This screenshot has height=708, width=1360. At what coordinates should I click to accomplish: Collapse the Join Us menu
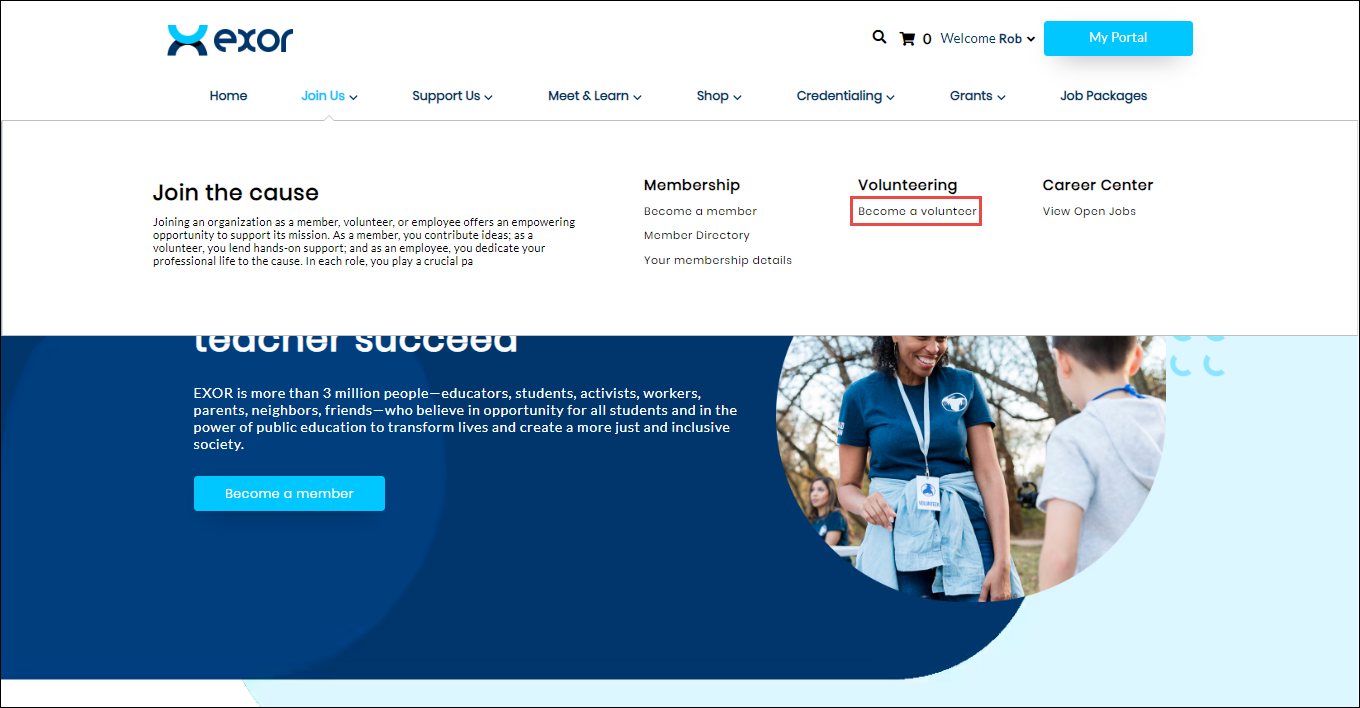329,96
